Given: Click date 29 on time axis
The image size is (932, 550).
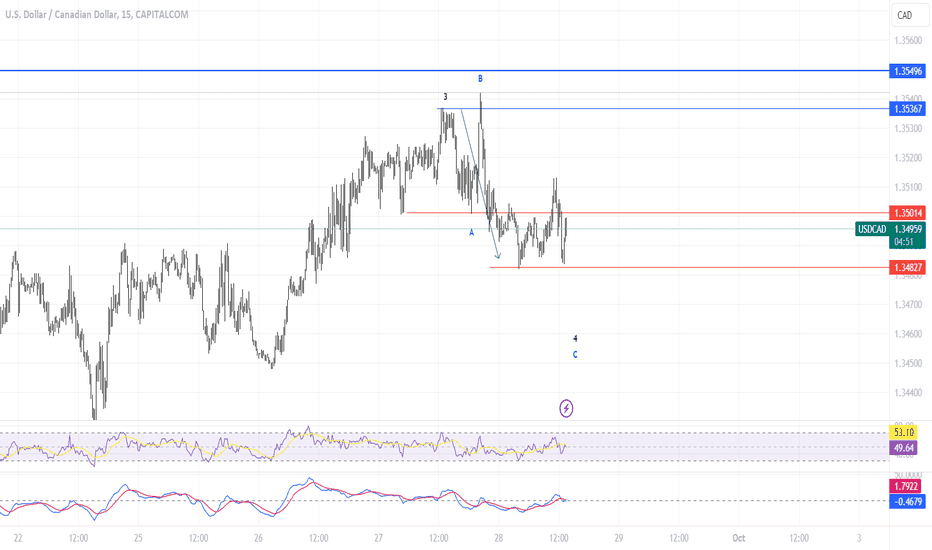Looking at the screenshot, I should click(x=618, y=538).
